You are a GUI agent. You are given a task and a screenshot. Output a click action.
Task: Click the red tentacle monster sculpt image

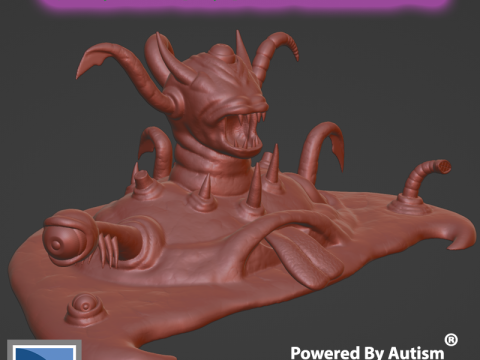243,195
